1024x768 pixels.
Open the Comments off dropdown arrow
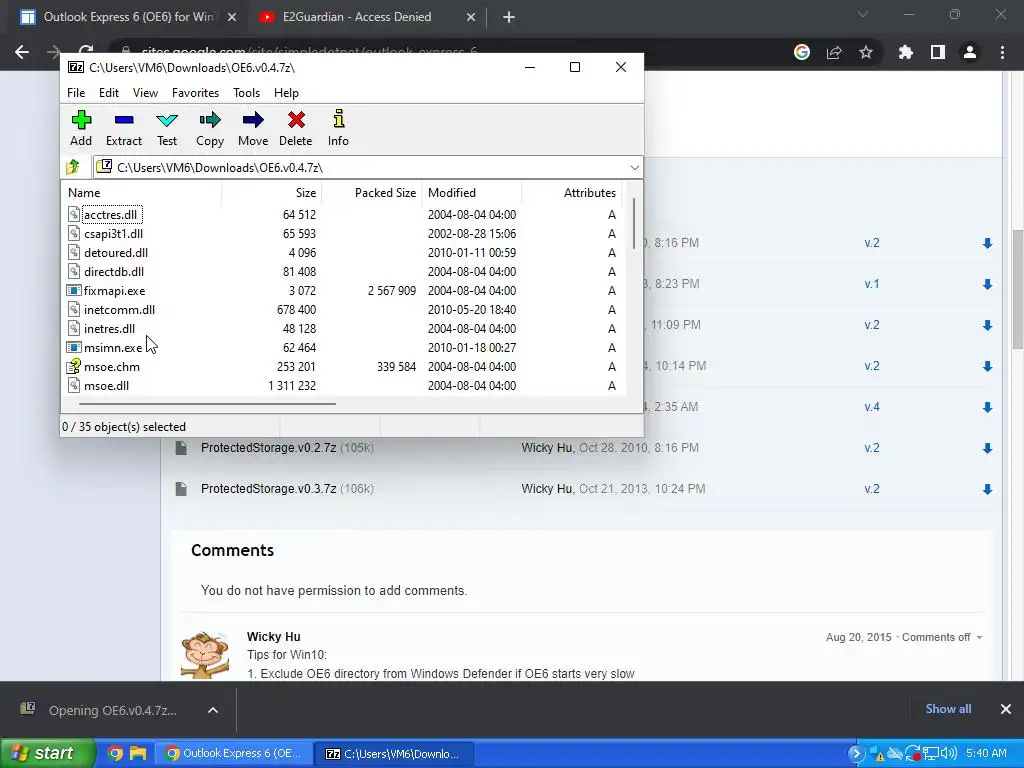(979, 637)
